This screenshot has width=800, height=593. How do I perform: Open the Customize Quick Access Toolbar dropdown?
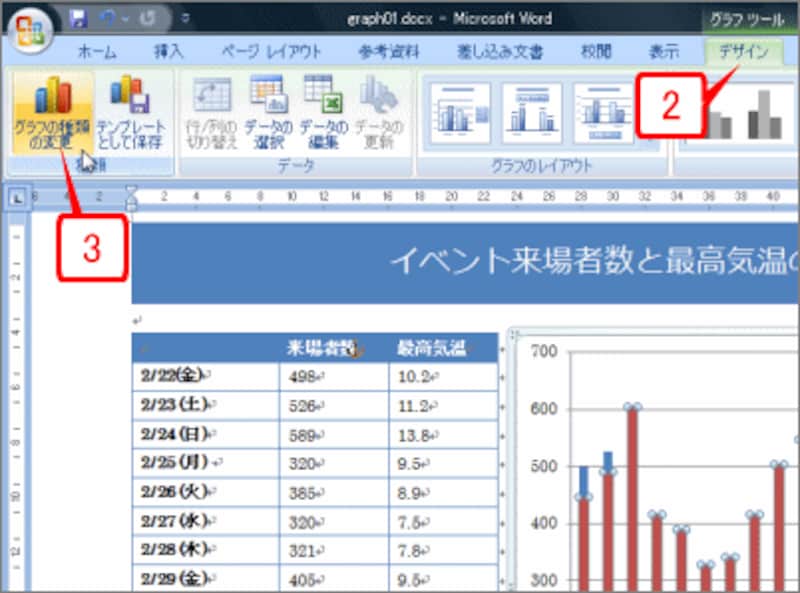[183, 18]
